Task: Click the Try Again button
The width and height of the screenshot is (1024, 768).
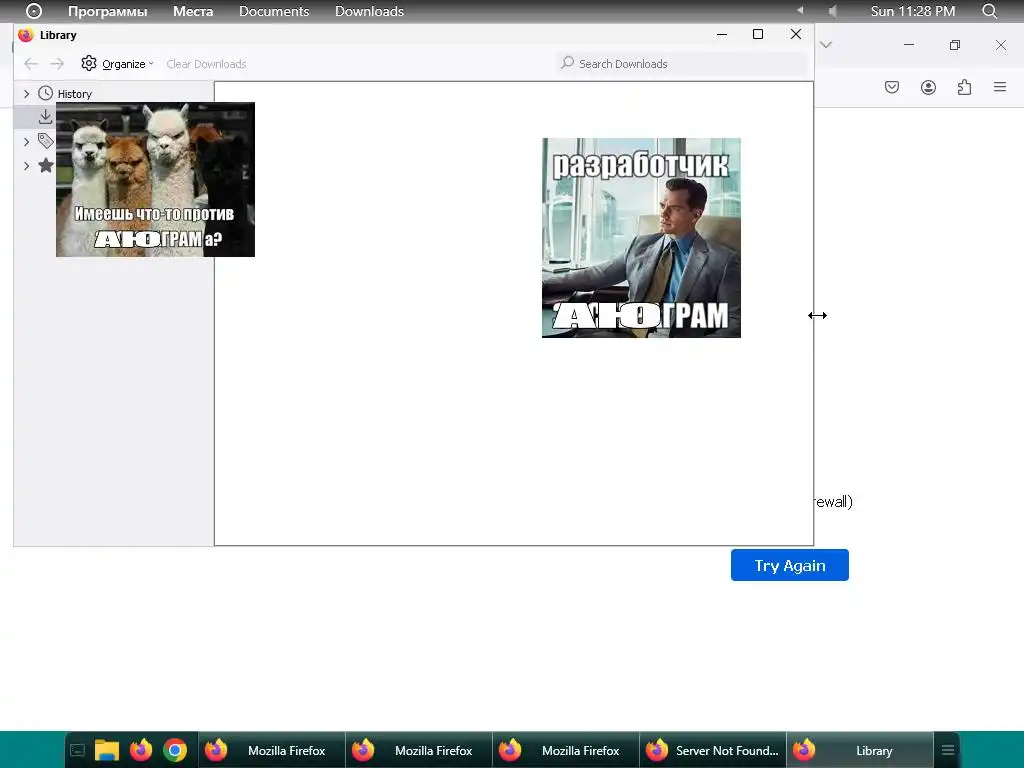Action: 790,565
